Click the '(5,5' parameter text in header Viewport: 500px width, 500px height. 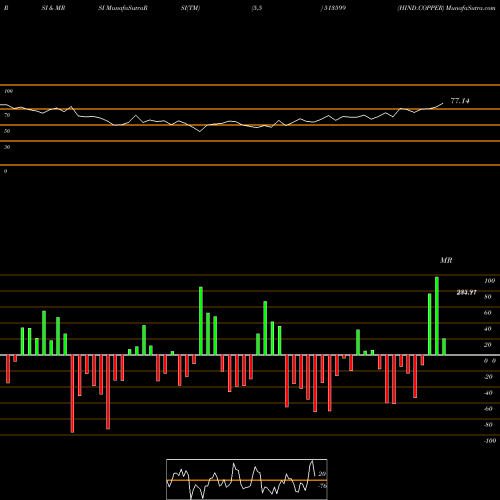point(257,8)
